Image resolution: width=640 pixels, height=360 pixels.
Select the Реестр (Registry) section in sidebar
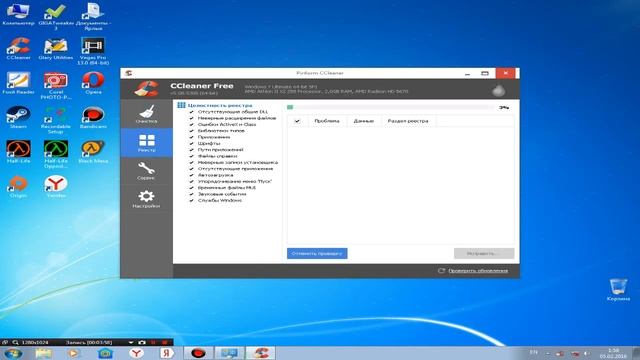point(147,143)
